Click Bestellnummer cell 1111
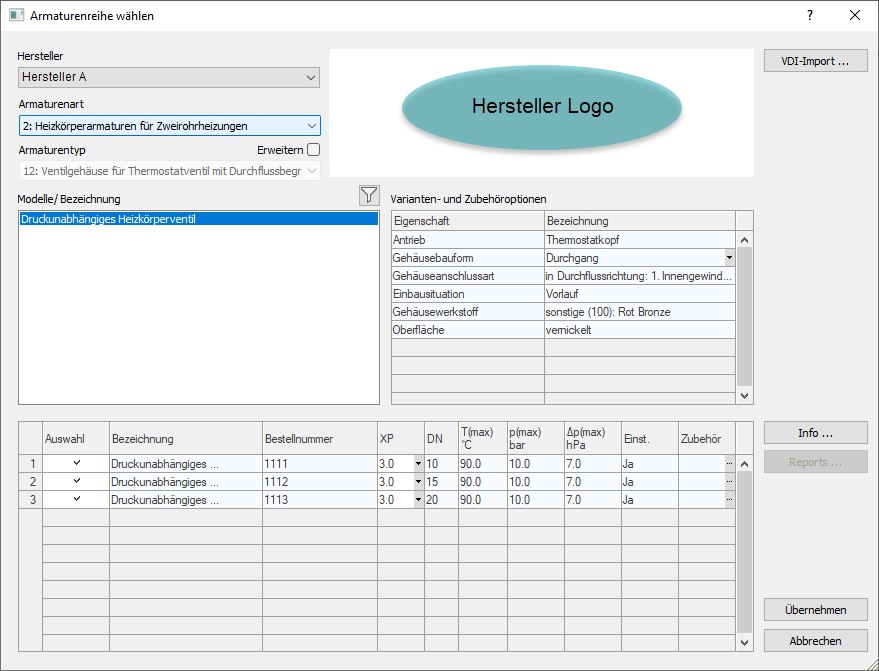This screenshot has width=879, height=671. coord(320,464)
